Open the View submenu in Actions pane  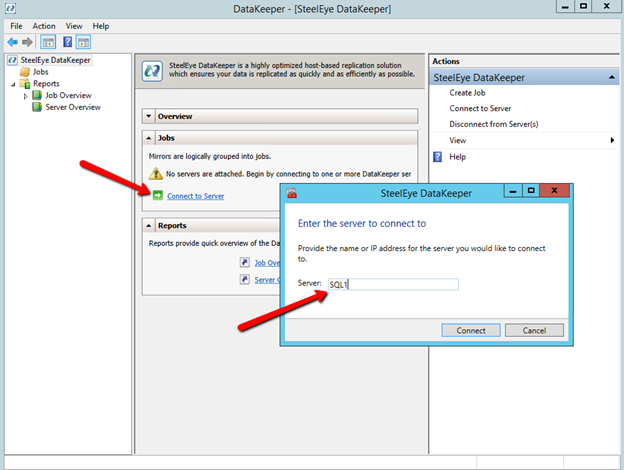[x=458, y=141]
